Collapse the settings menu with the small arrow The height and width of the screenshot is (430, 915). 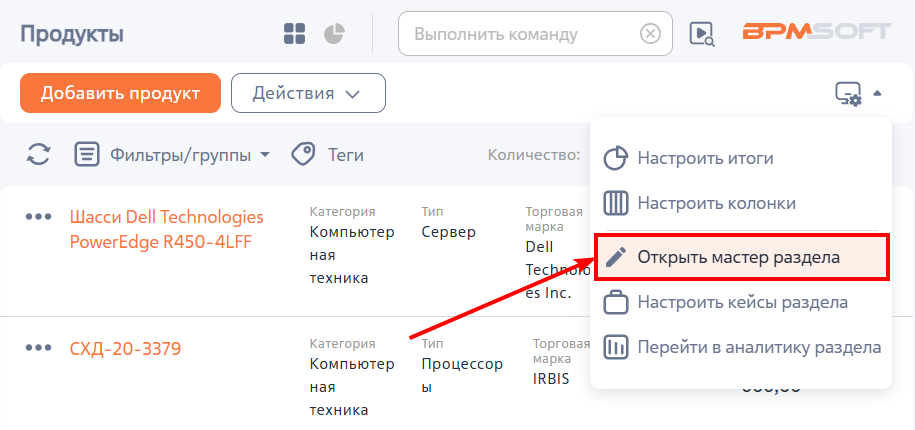pos(877,93)
